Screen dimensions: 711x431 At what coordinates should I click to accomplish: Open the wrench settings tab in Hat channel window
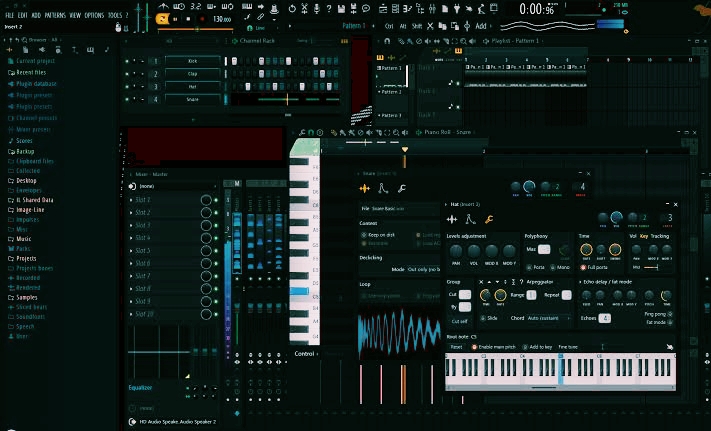[x=489, y=220]
